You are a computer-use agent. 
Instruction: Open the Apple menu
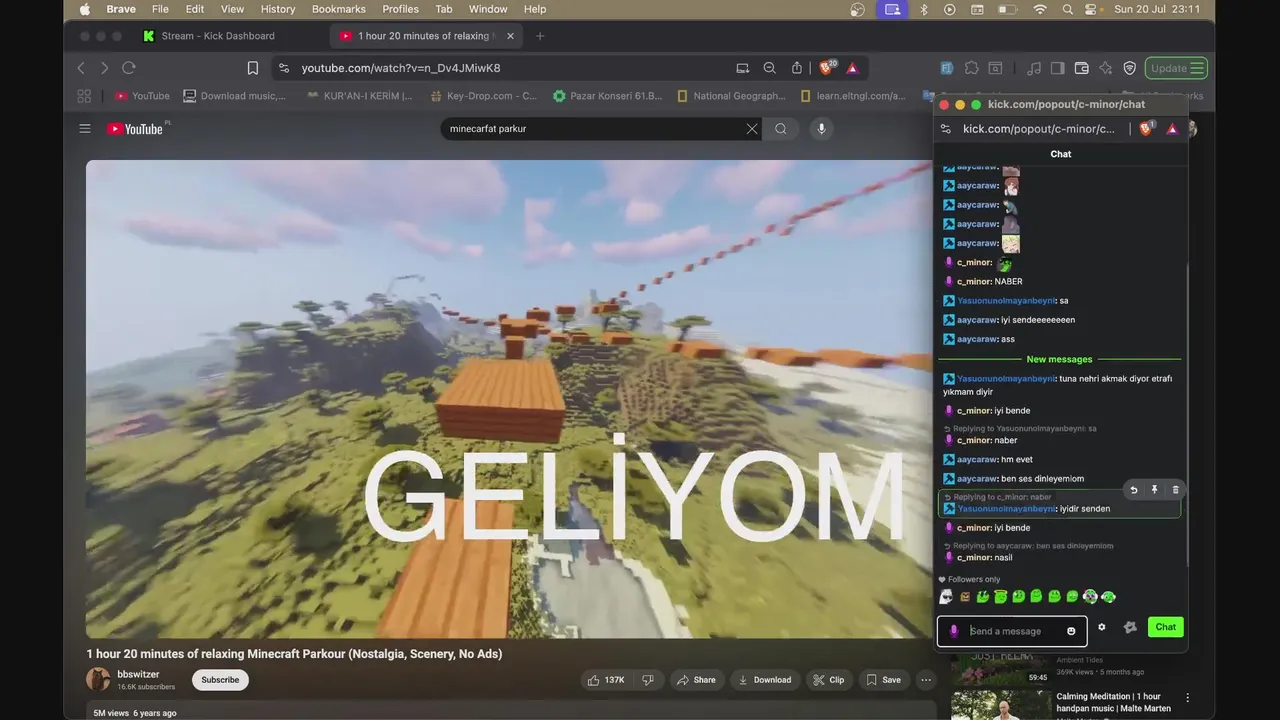click(84, 9)
